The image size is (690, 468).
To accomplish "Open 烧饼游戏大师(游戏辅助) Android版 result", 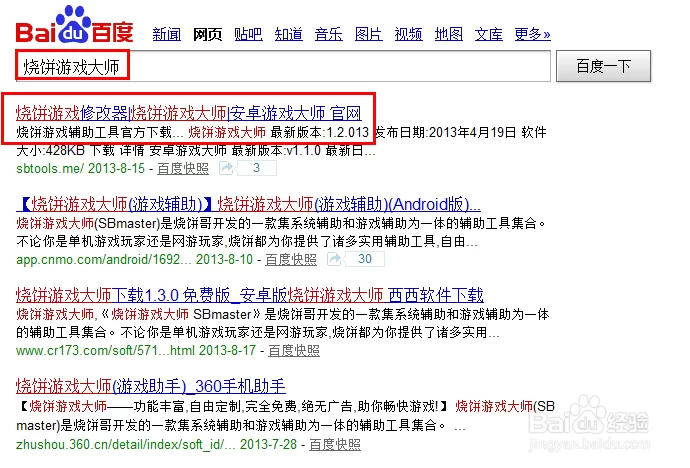I will pos(249,204).
